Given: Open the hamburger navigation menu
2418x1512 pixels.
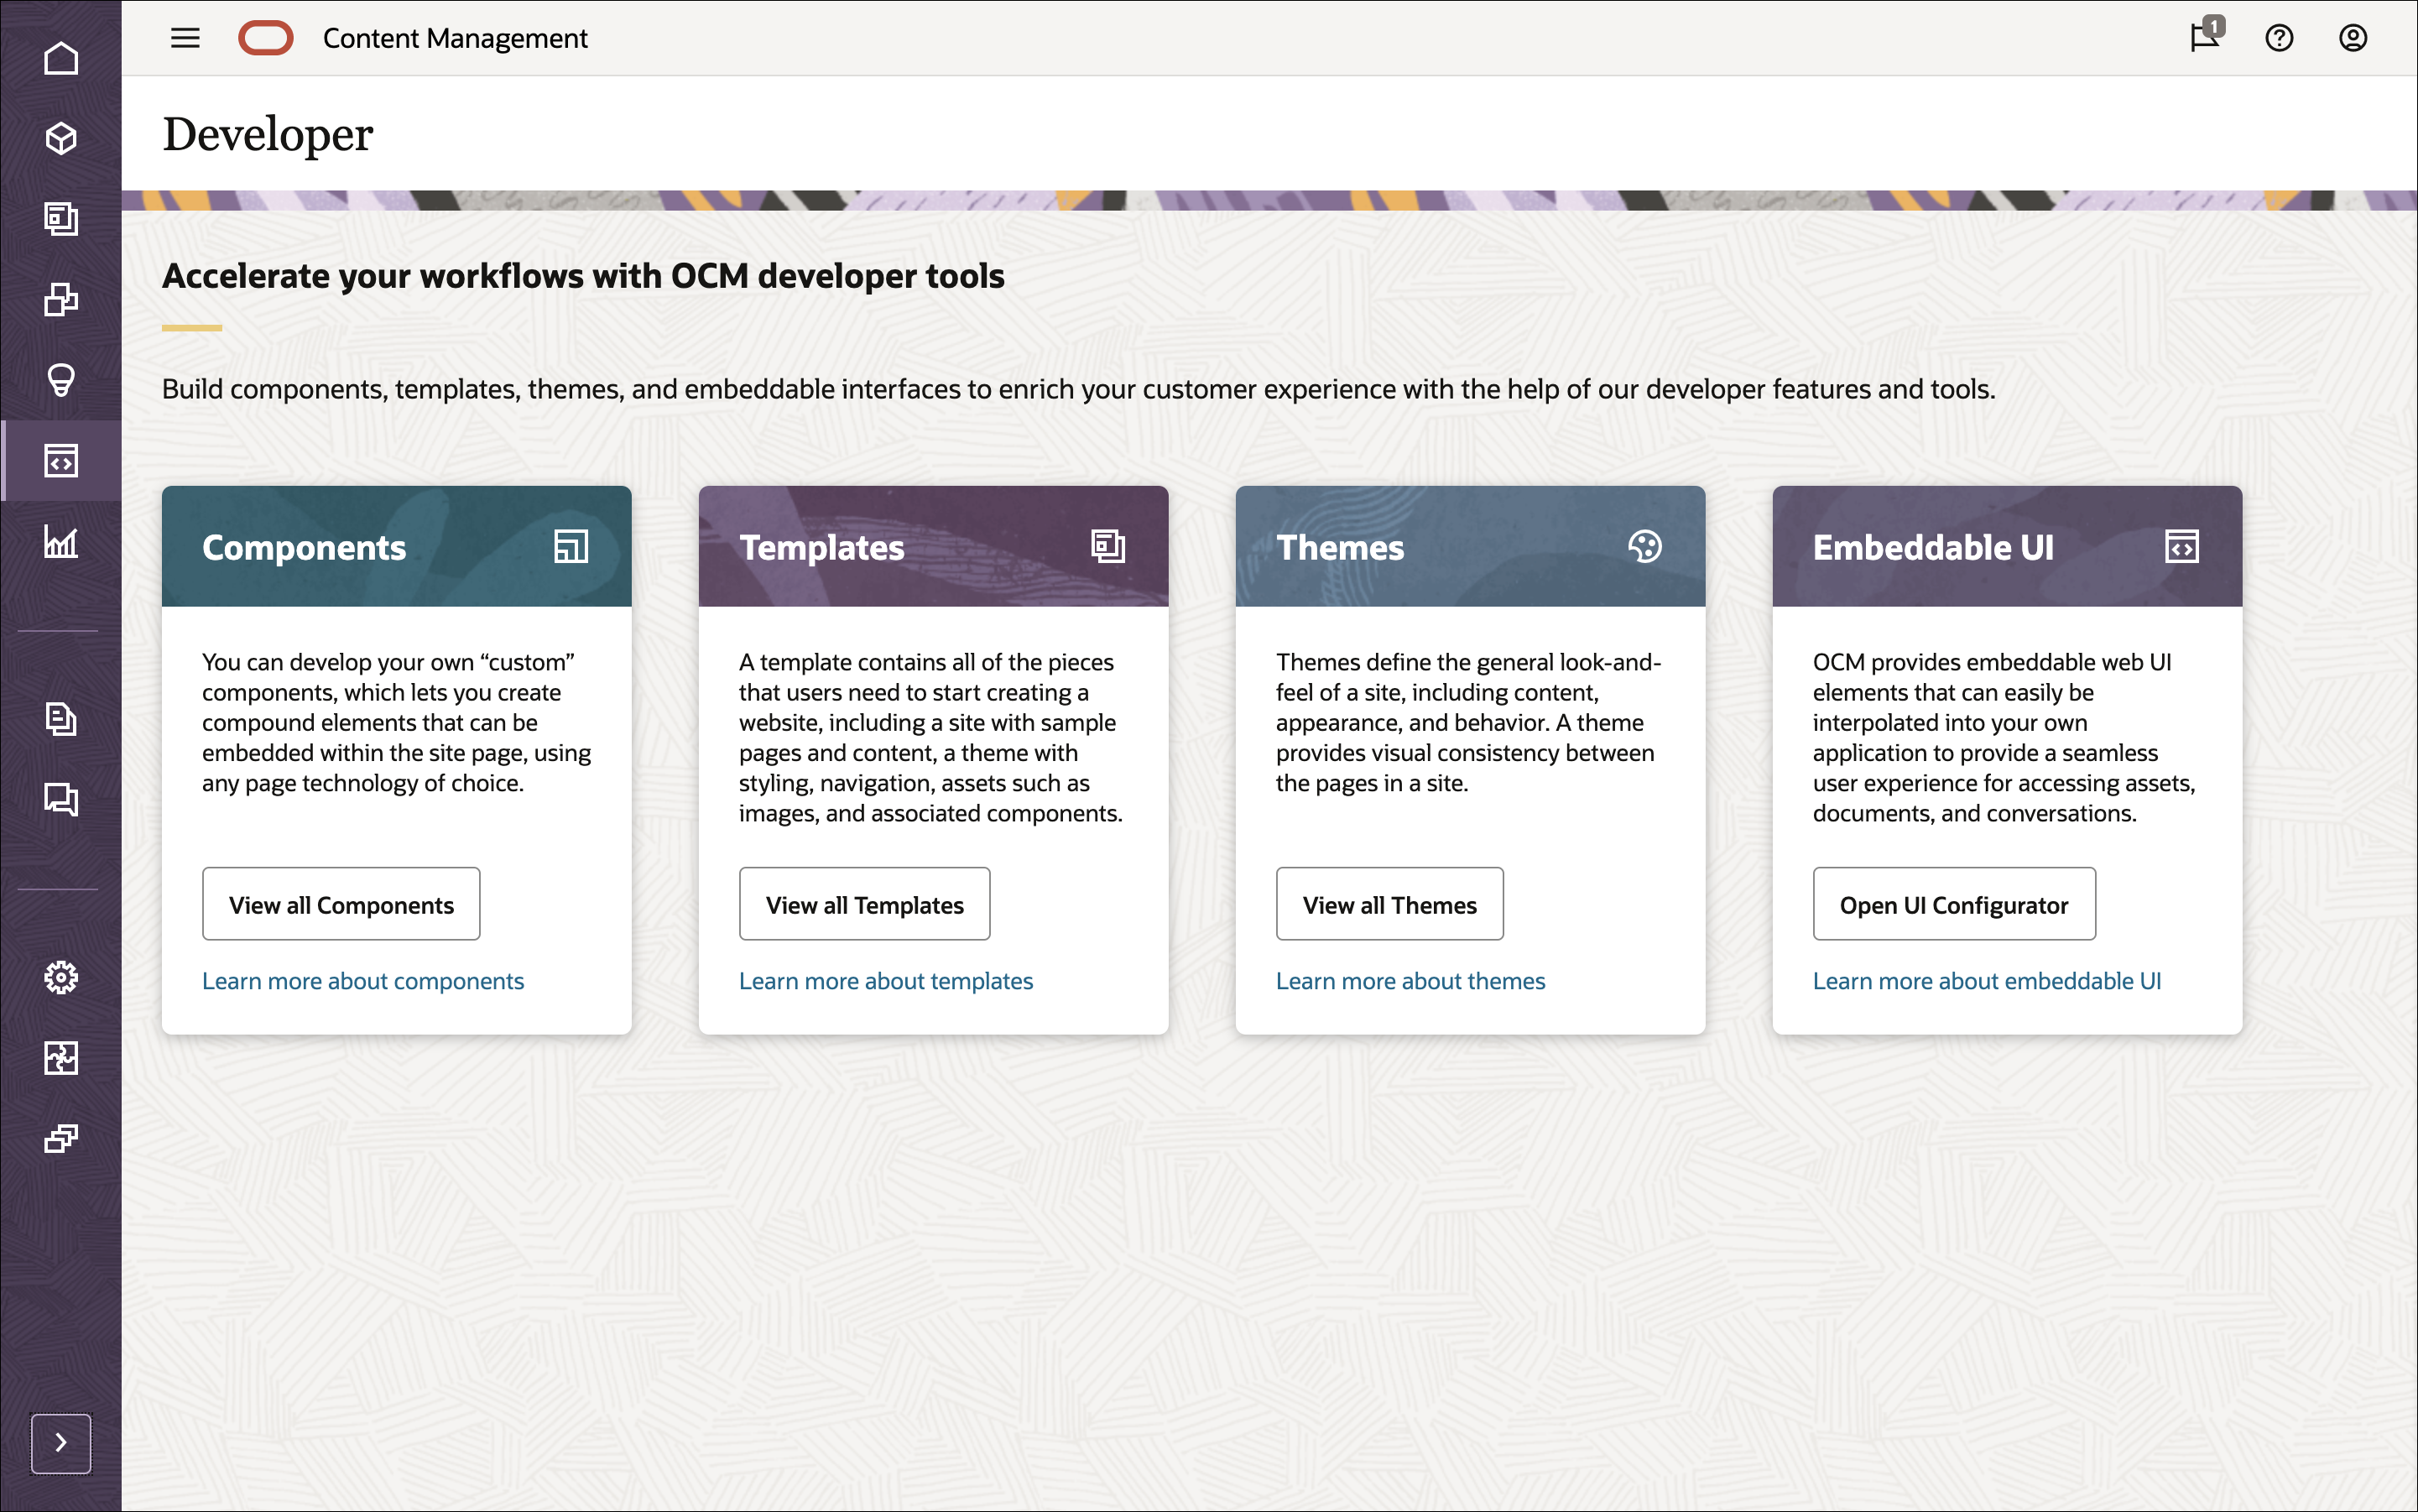Looking at the screenshot, I should [x=185, y=38].
